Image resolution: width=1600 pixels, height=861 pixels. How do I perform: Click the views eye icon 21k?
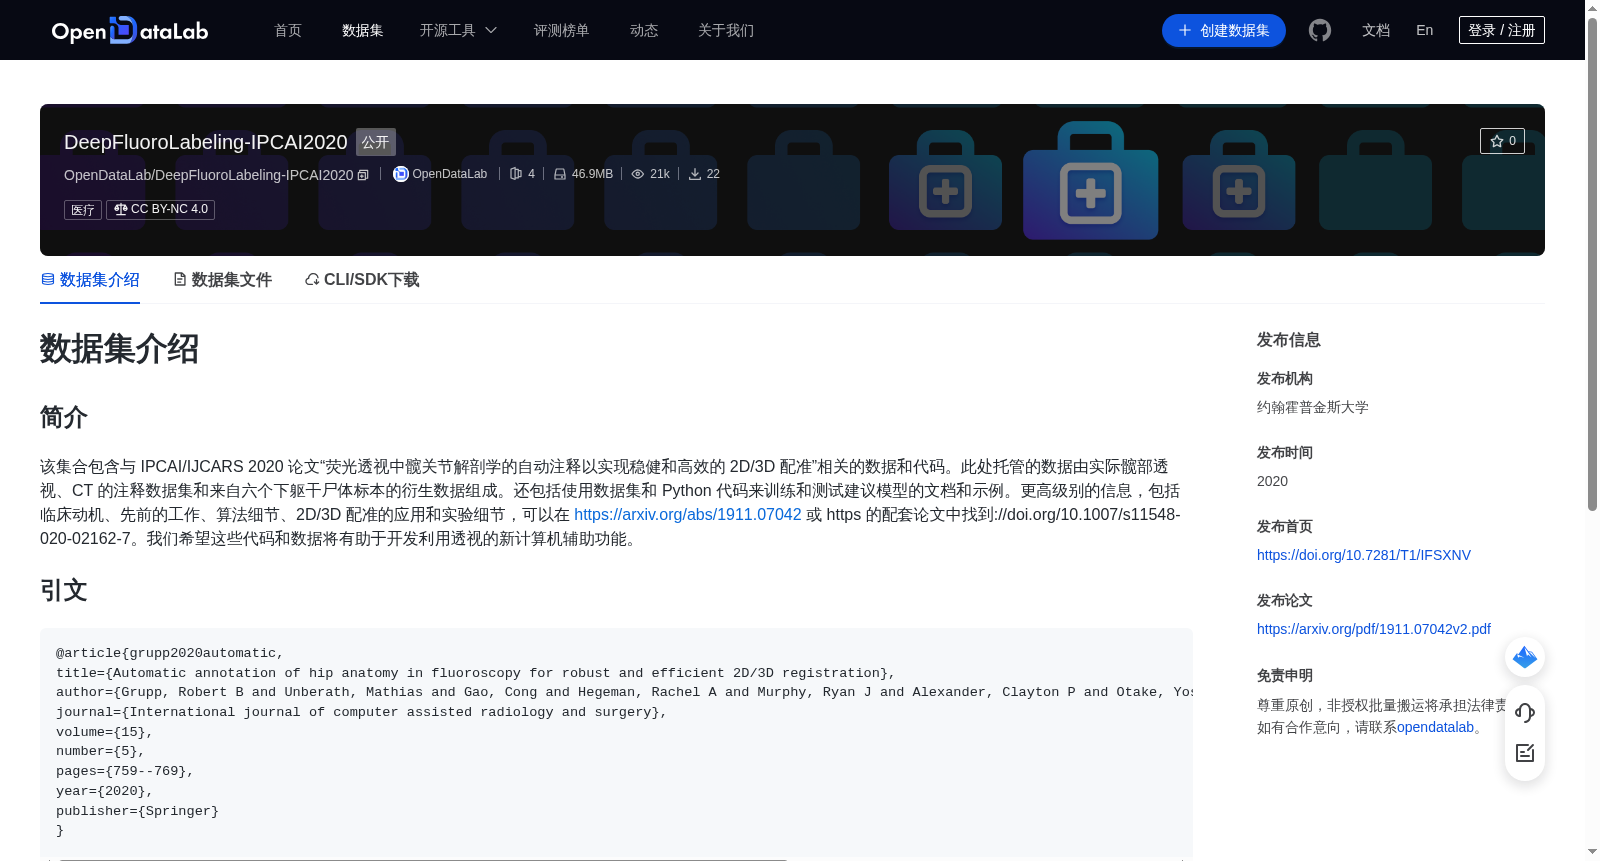tap(638, 174)
